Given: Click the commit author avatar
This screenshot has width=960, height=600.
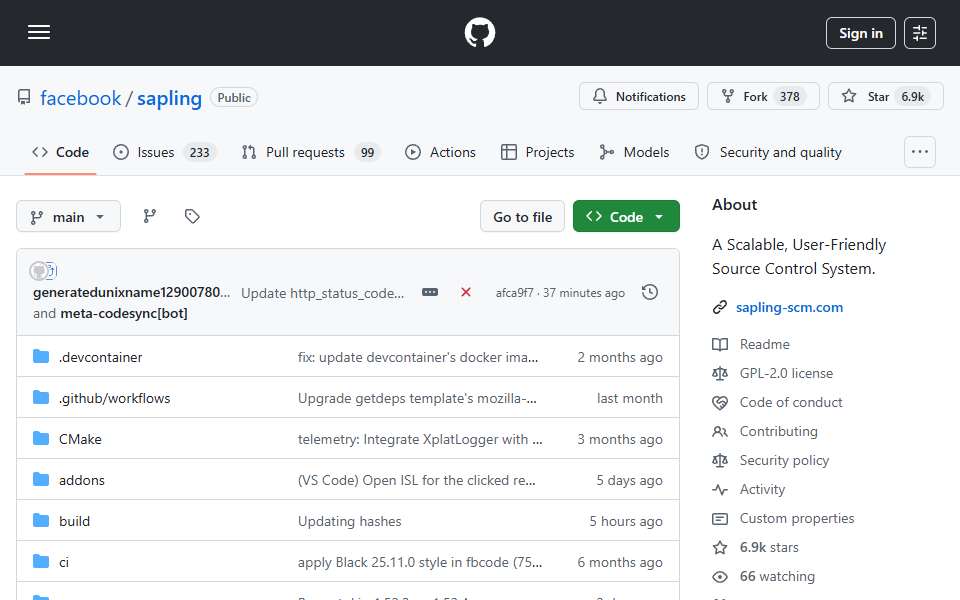Looking at the screenshot, I should pyautogui.click(x=39, y=271).
